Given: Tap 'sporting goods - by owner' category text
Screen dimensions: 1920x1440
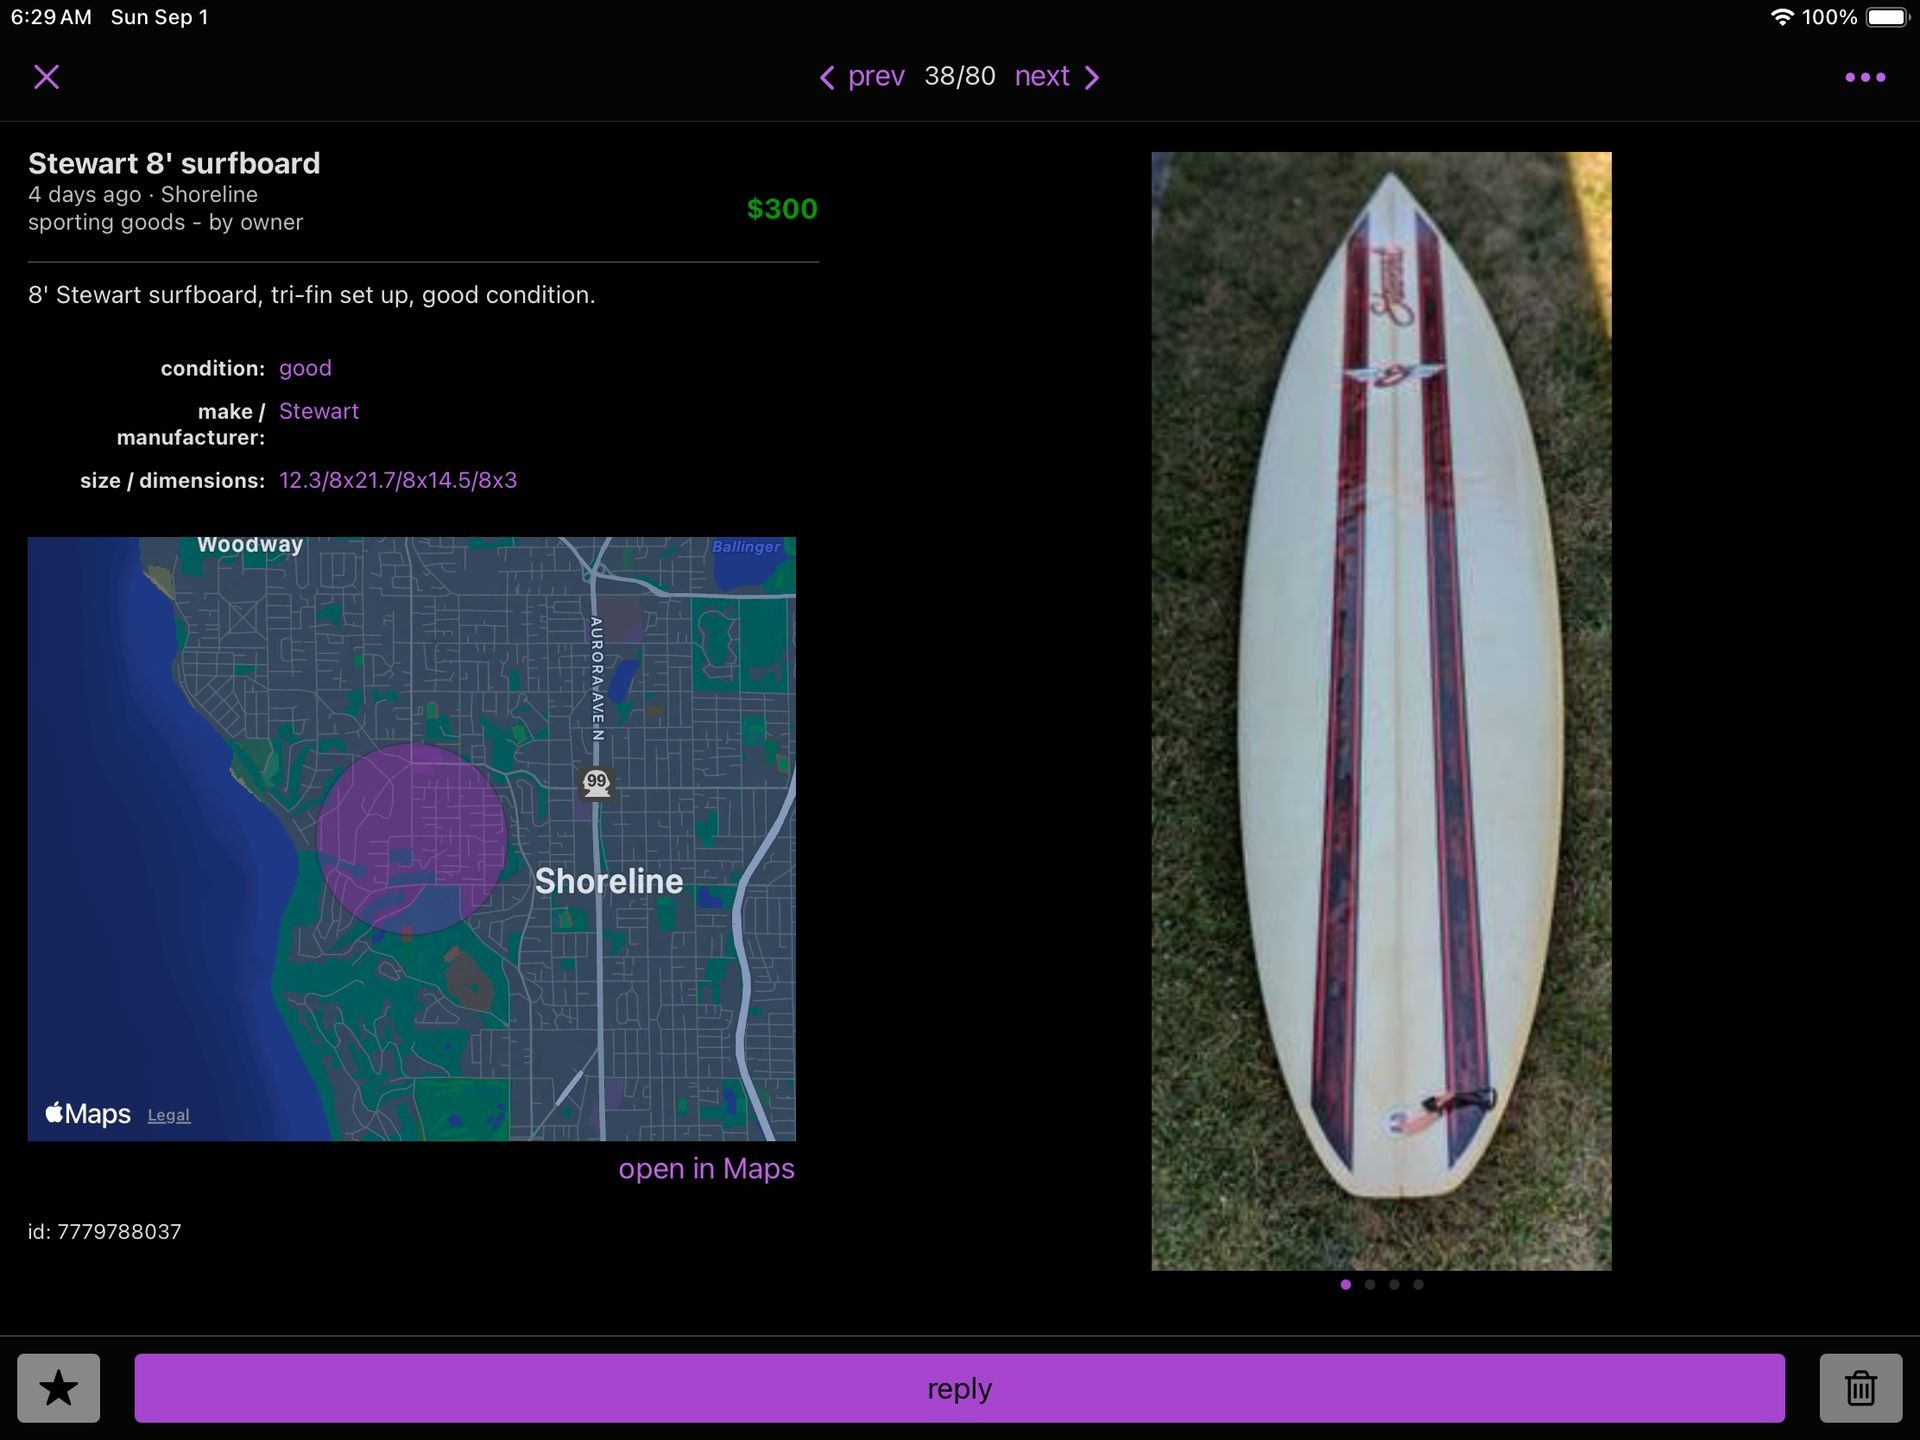Looking at the screenshot, I should pos(166,222).
